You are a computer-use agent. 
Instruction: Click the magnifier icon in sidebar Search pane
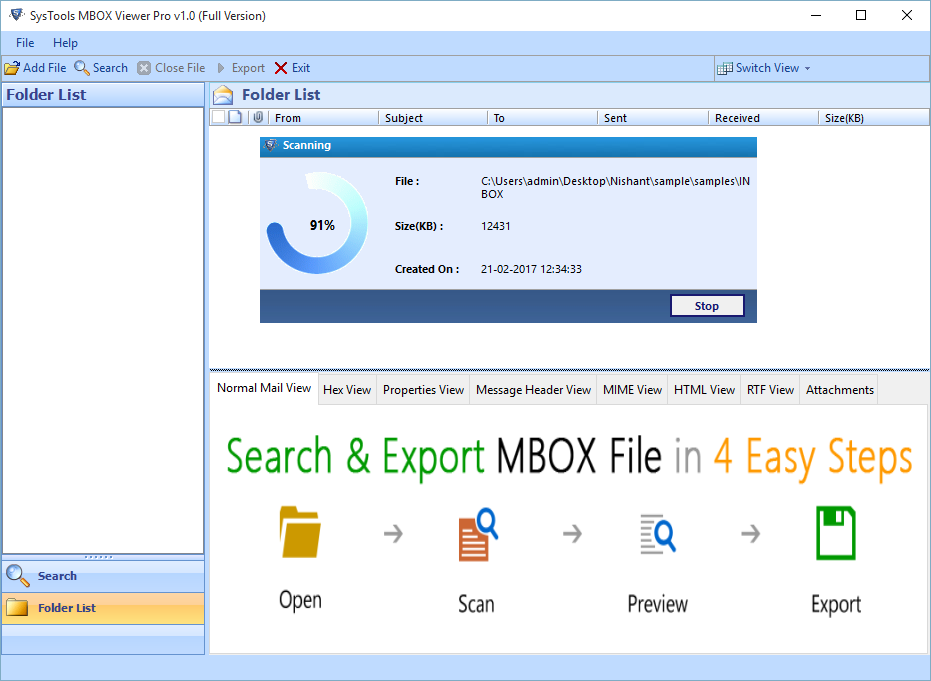tap(17, 575)
